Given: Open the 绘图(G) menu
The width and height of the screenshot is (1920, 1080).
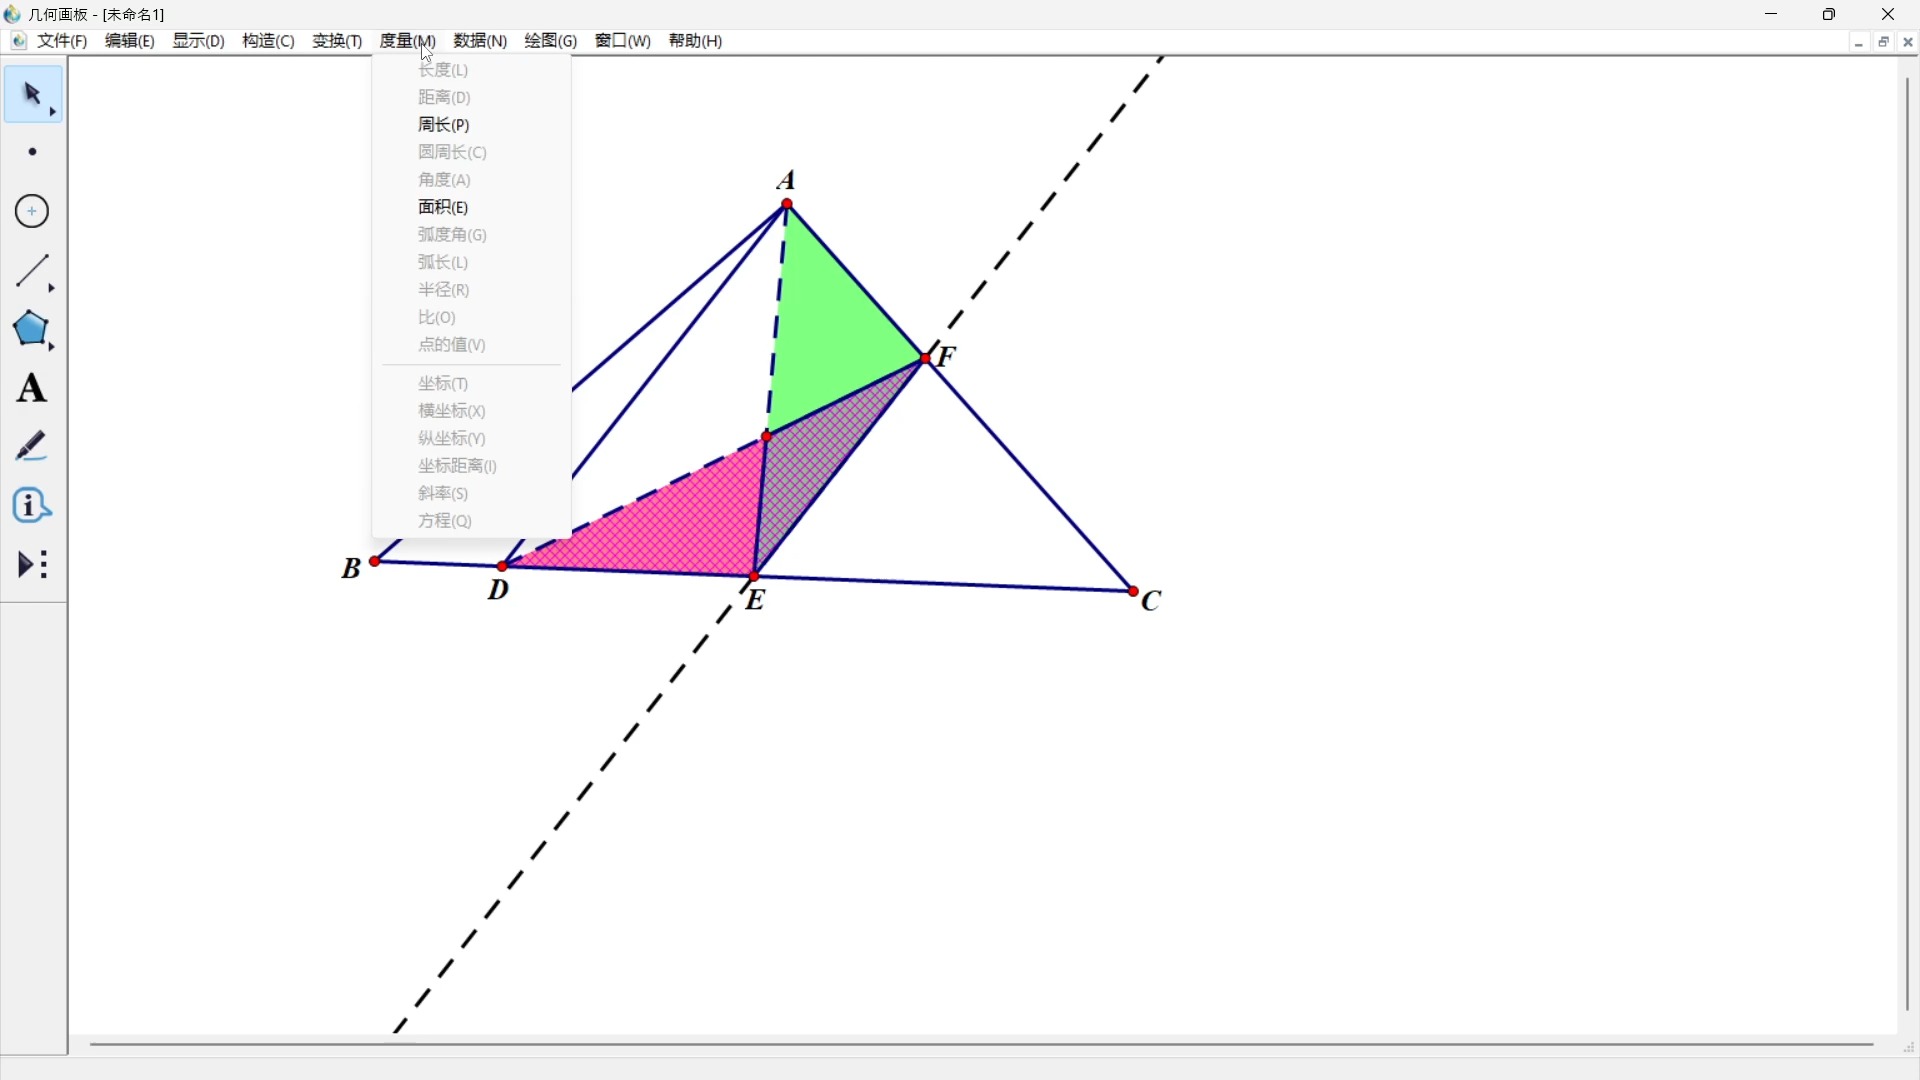Looking at the screenshot, I should (552, 41).
